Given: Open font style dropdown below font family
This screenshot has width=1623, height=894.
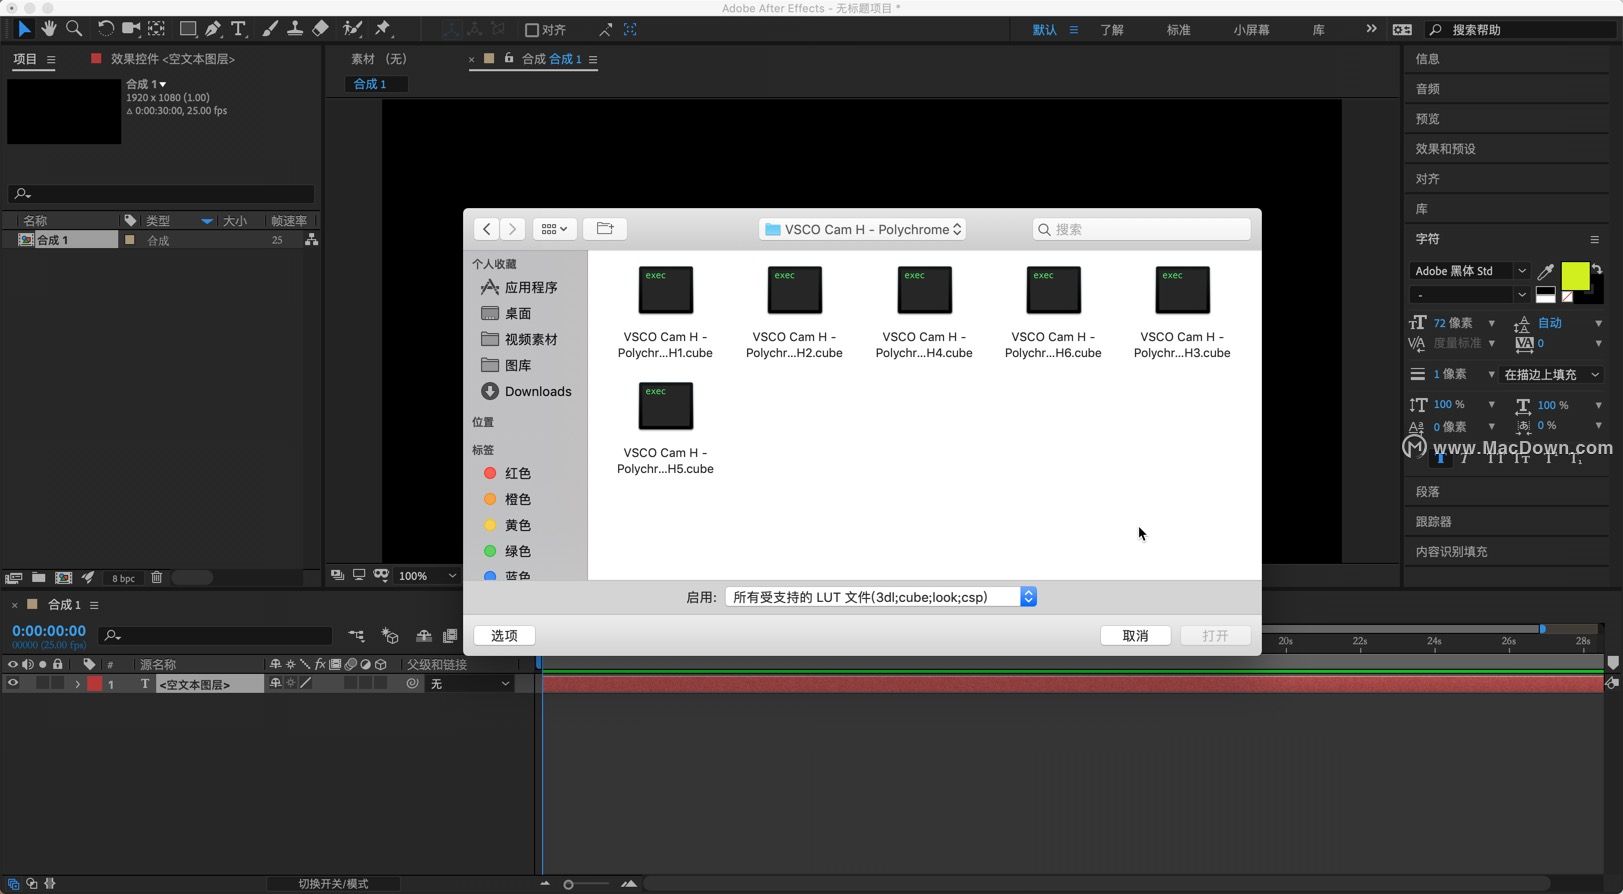Looking at the screenshot, I should (1469, 295).
